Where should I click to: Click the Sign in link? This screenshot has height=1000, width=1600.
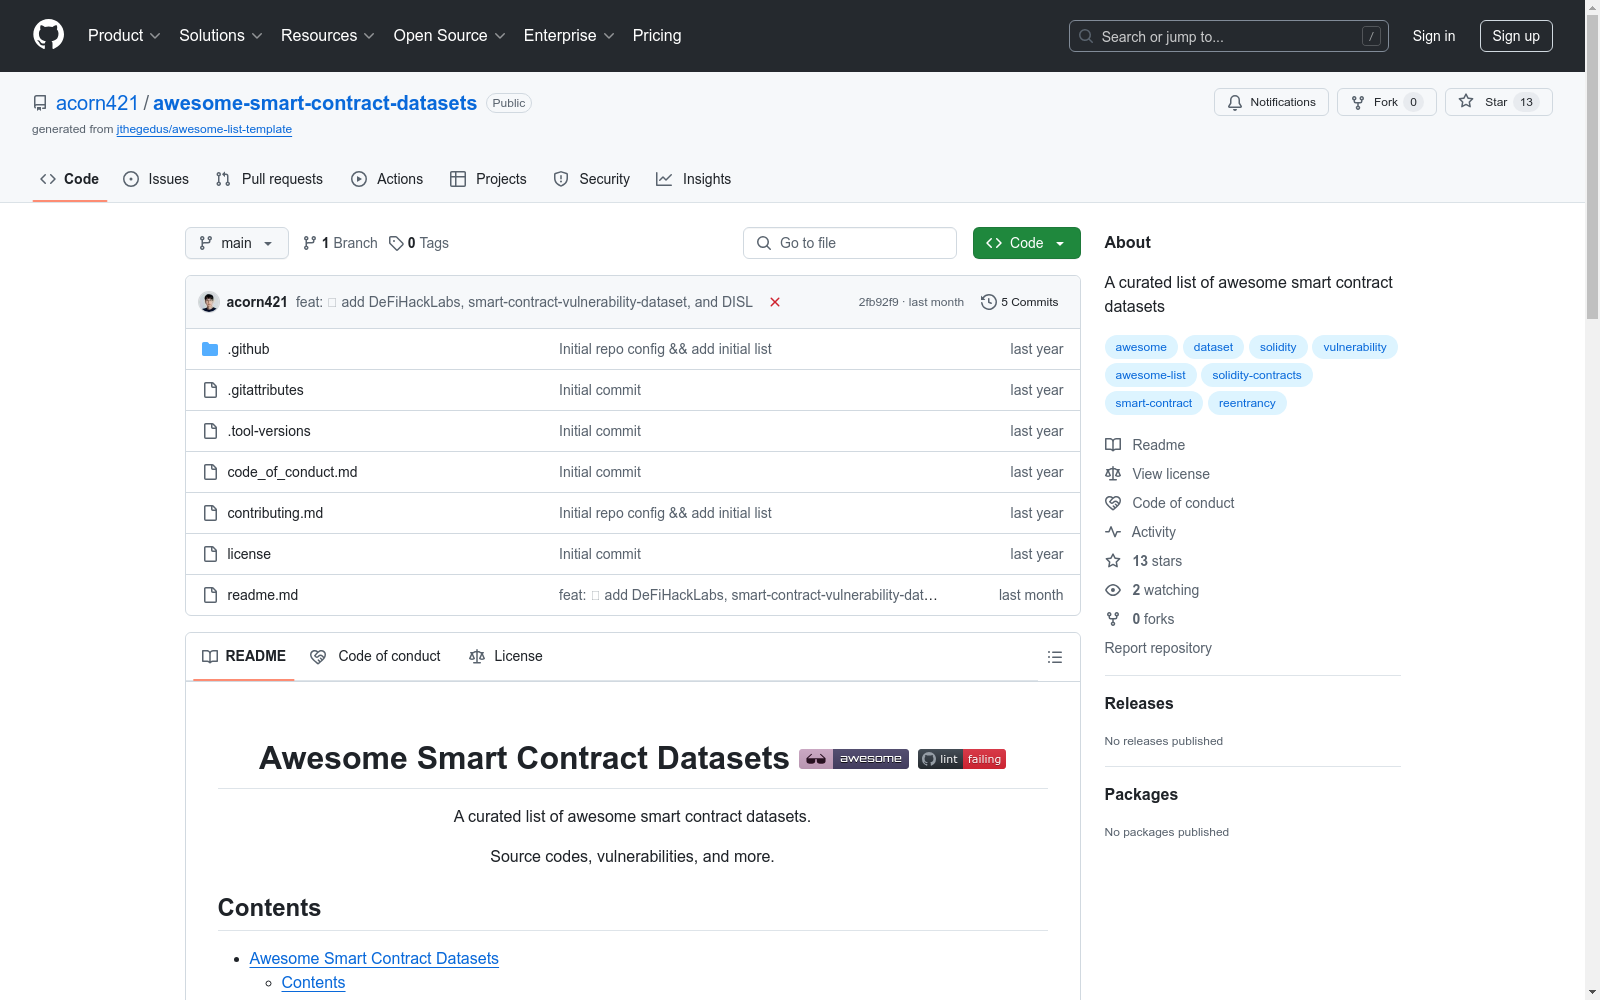tap(1434, 36)
